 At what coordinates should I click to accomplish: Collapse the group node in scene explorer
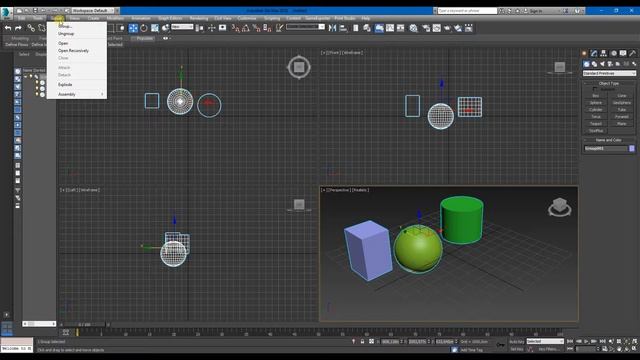pyautogui.click(x=26, y=76)
